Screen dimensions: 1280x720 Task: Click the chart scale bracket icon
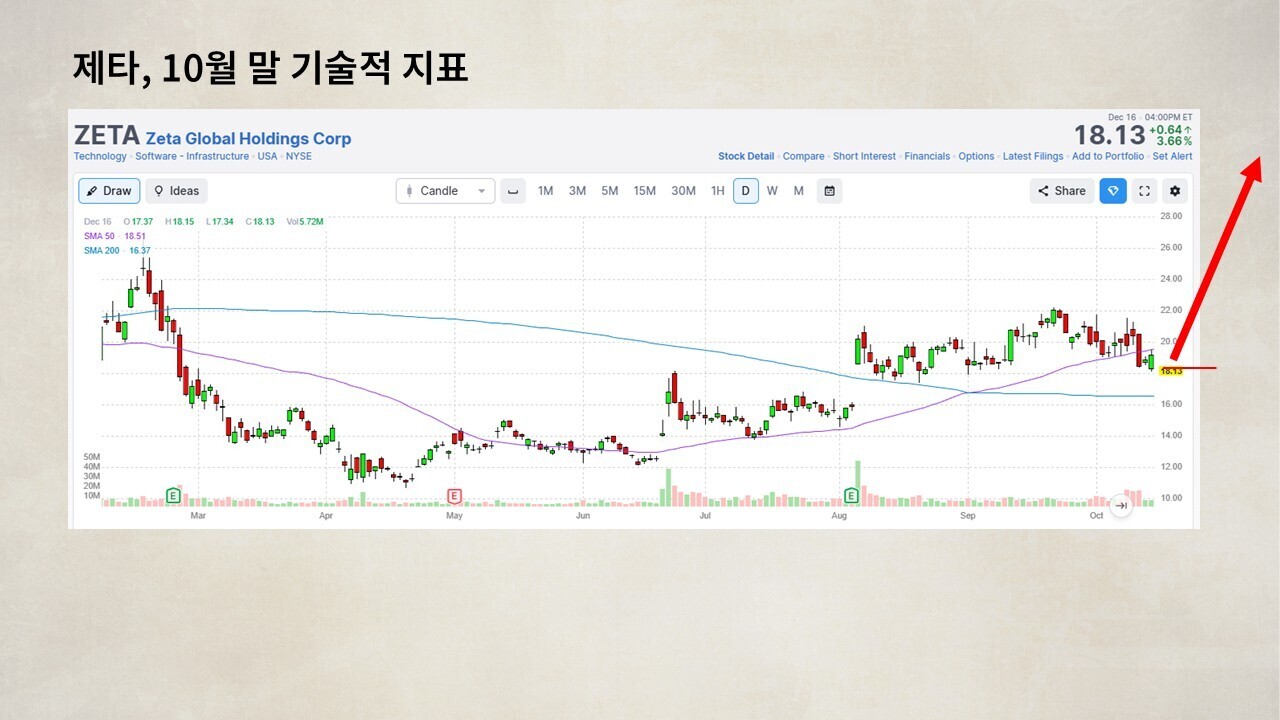[513, 191]
